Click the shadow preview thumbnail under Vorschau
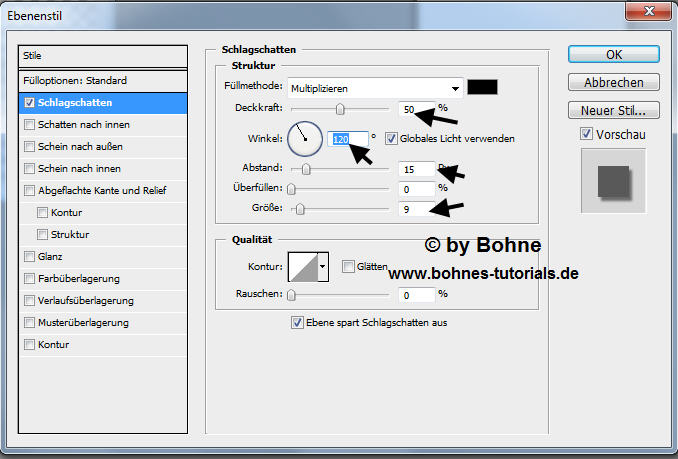 (x=613, y=181)
